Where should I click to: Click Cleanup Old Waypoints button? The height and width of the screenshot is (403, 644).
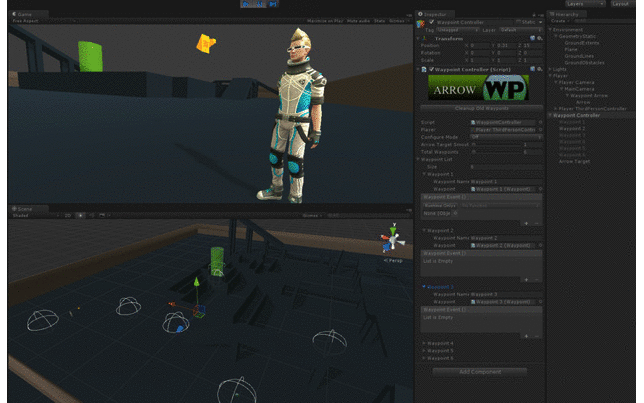coord(482,108)
